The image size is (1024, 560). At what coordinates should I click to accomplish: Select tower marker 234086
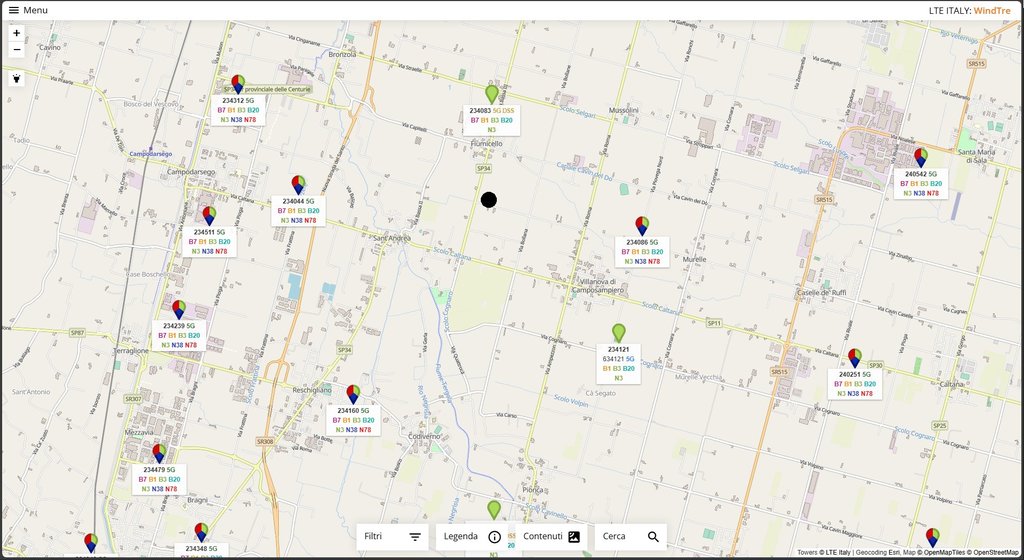pyautogui.click(x=642, y=226)
